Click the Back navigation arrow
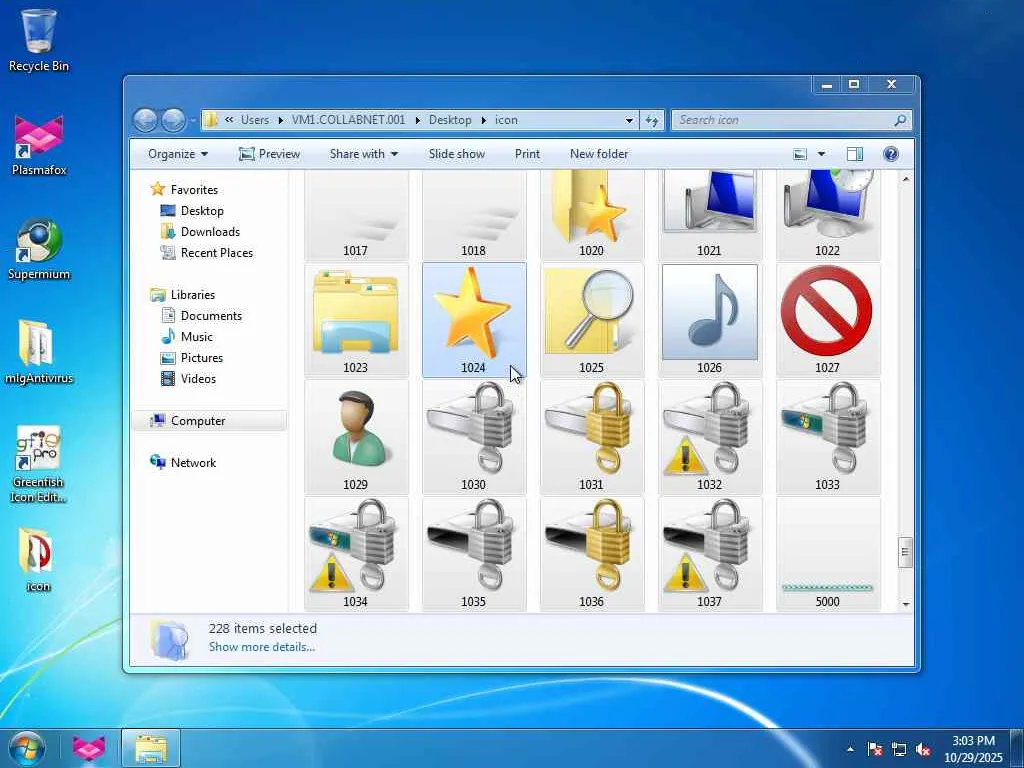Image resolution: width=1024 pixels, height=768 pixels. click(x=145, y=120)
